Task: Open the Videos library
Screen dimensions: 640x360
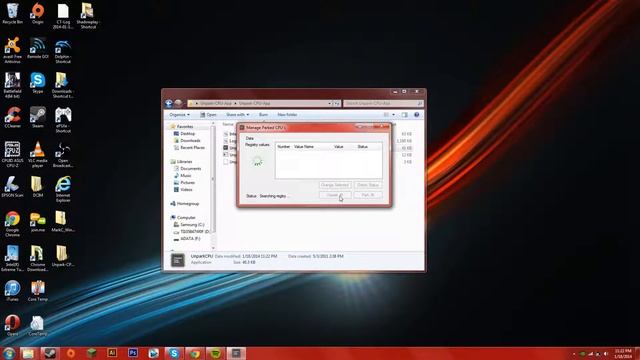Action: [x=186, y=189]
